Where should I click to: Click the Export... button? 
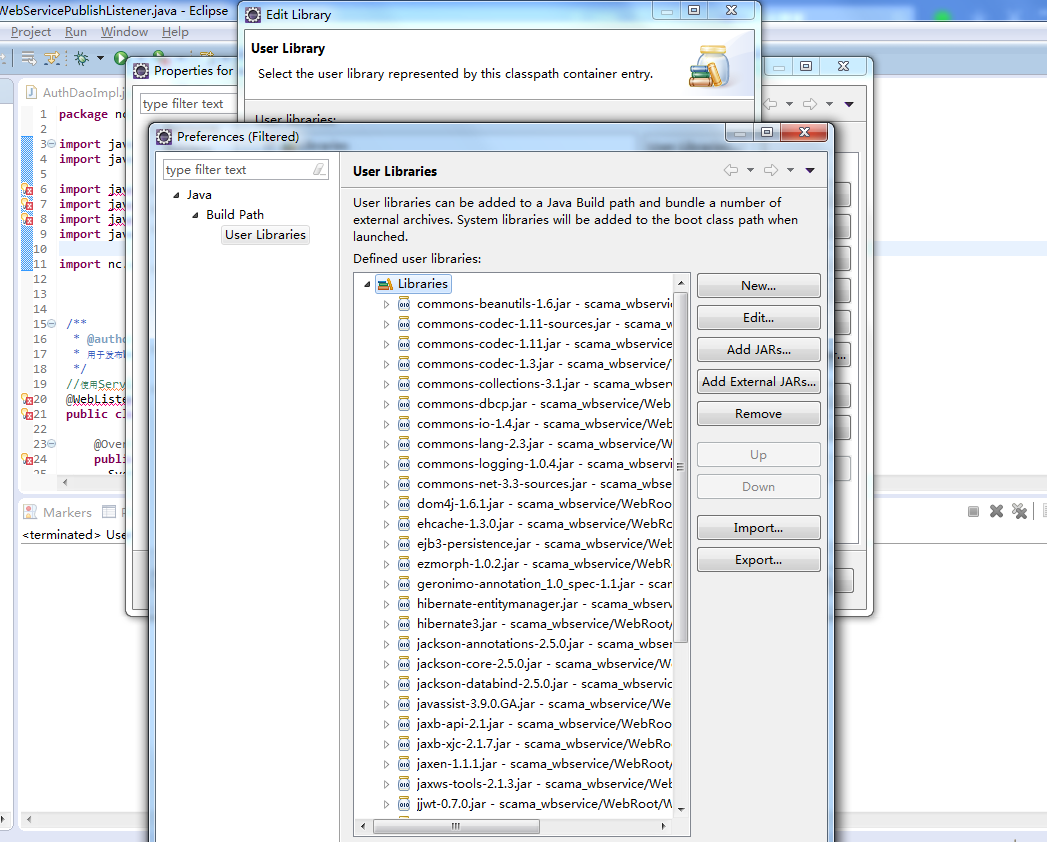[x=759, y=560]
